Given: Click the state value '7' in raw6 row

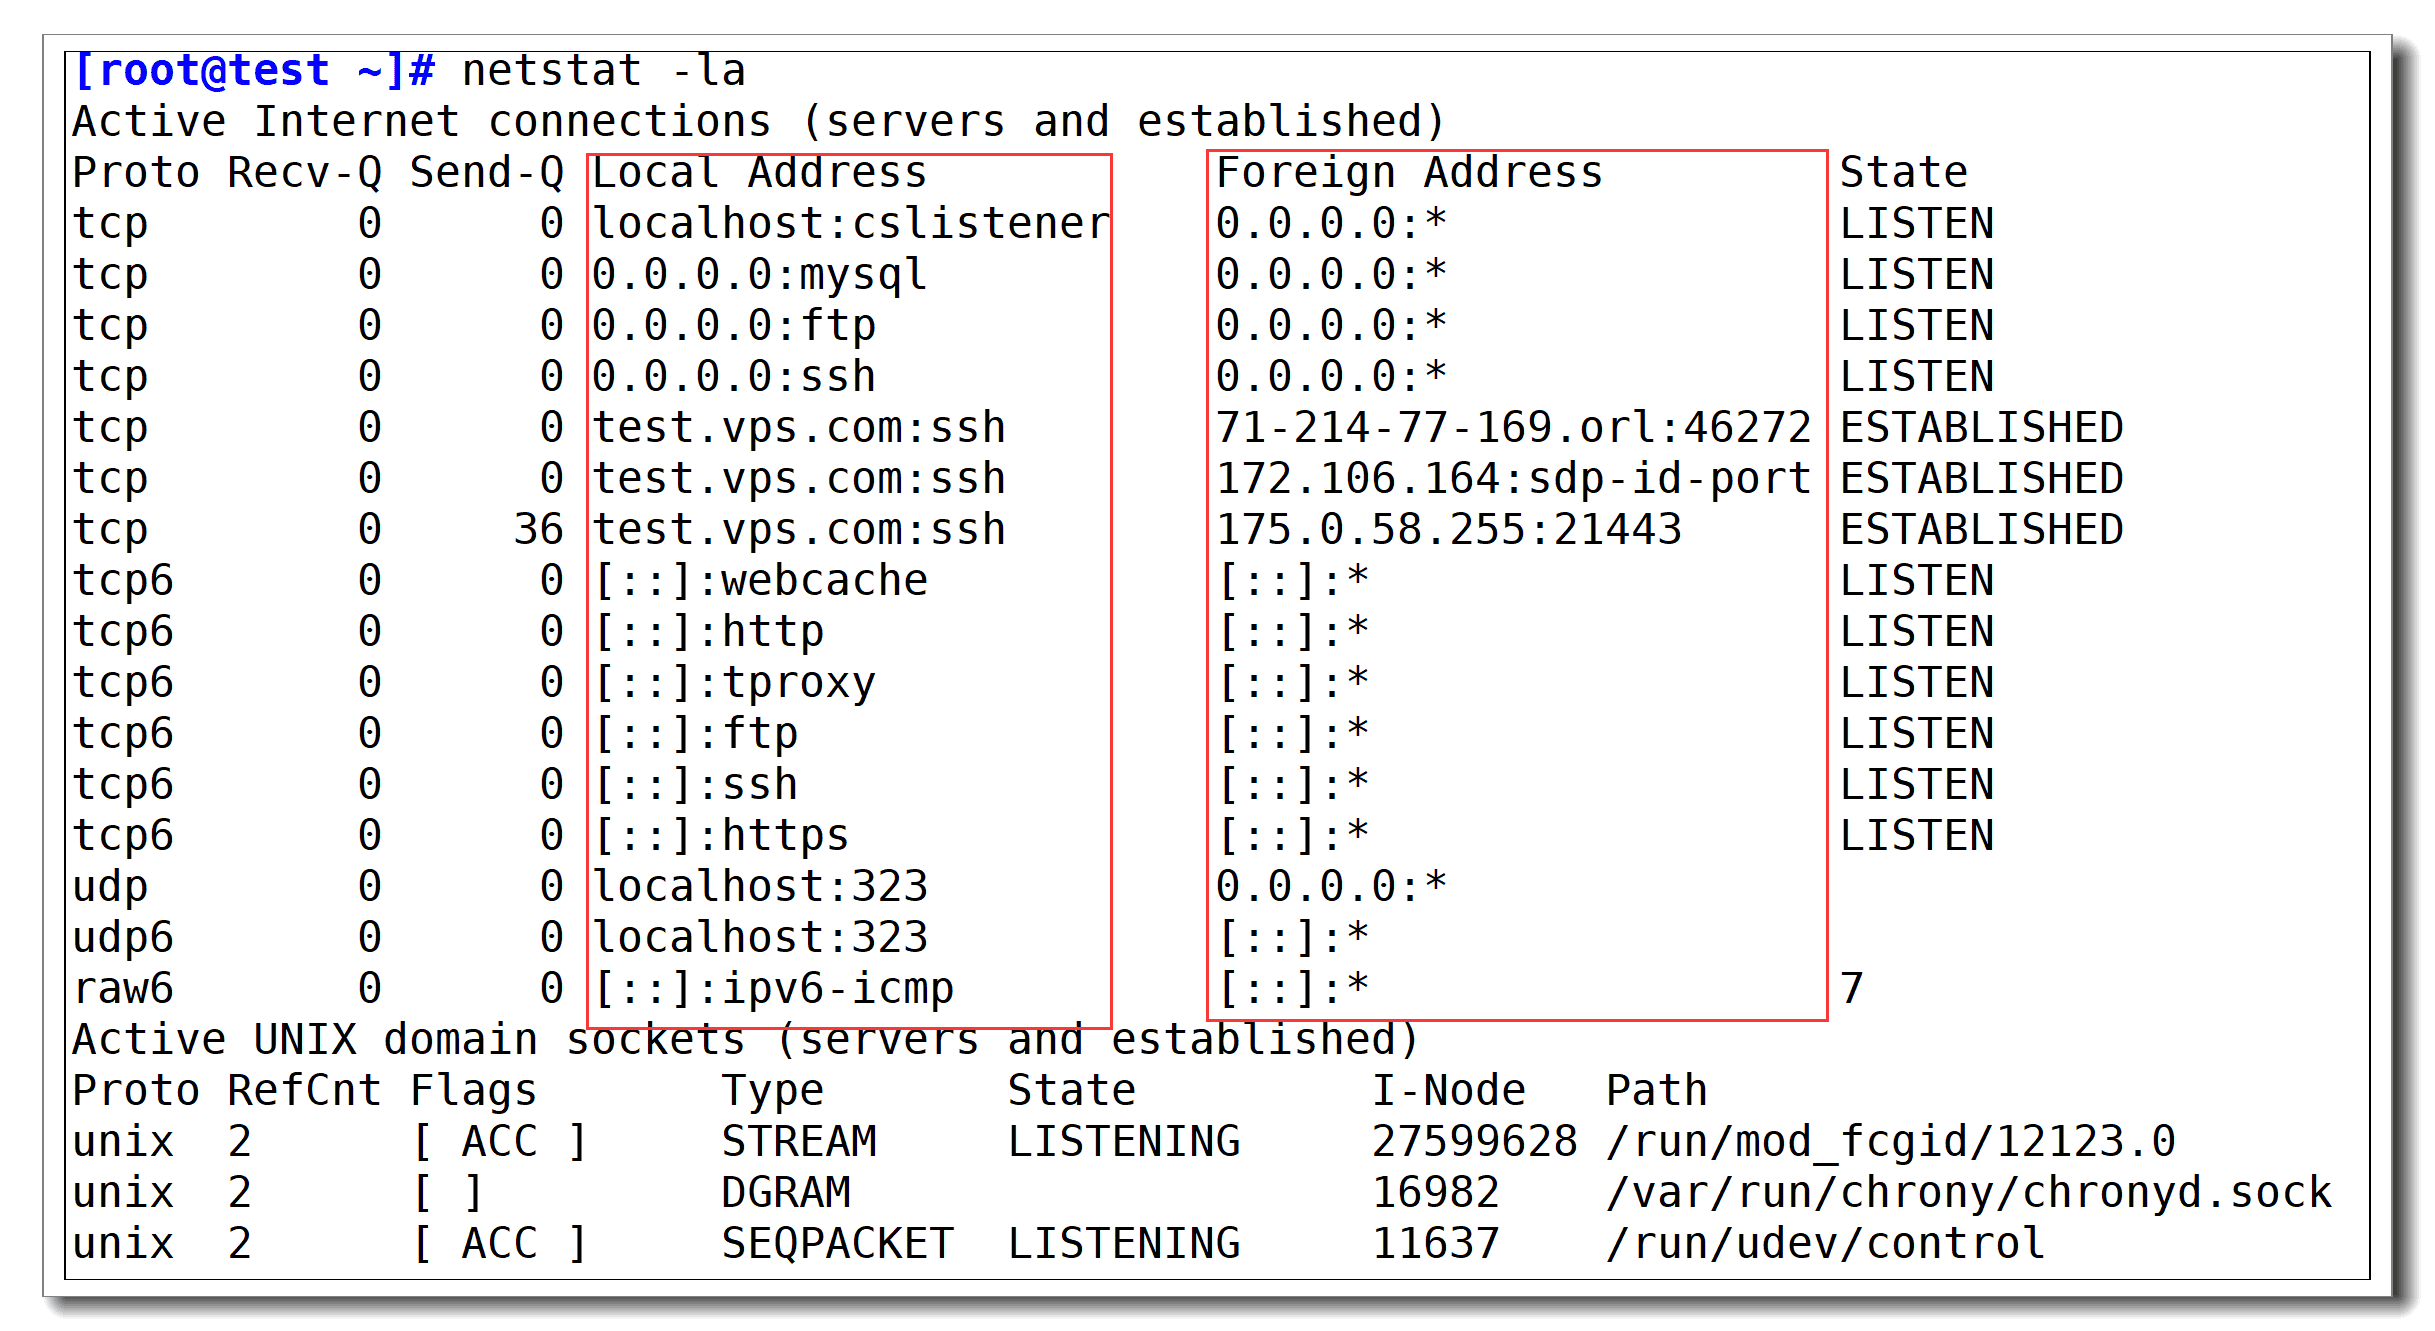Looking at the screenshot, I should tap(1852, 989).
